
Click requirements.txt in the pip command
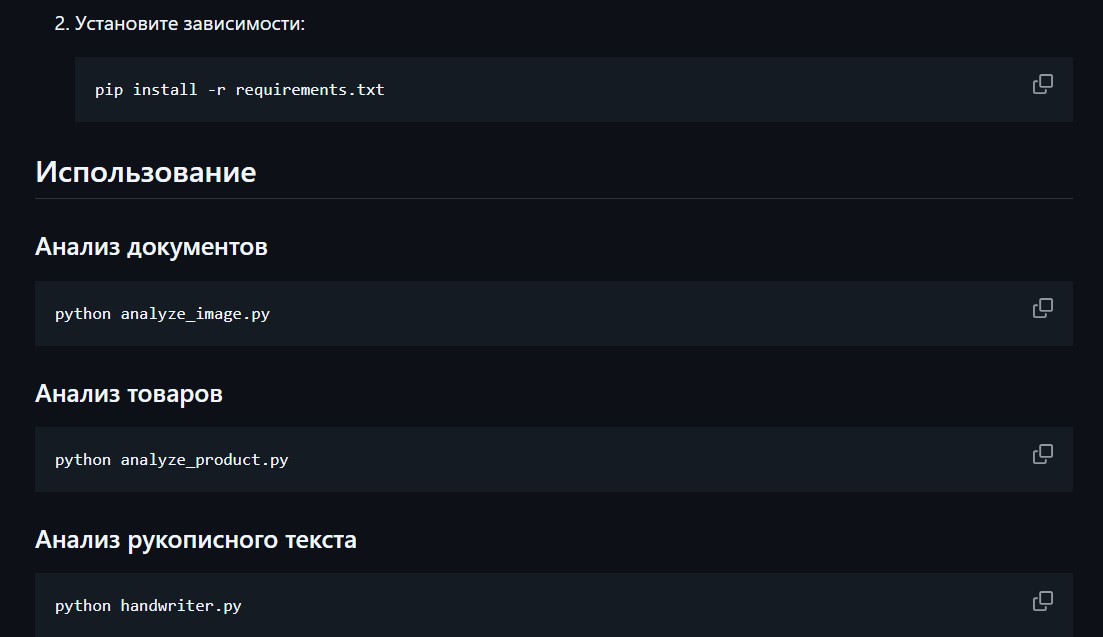tap(310, 90)
